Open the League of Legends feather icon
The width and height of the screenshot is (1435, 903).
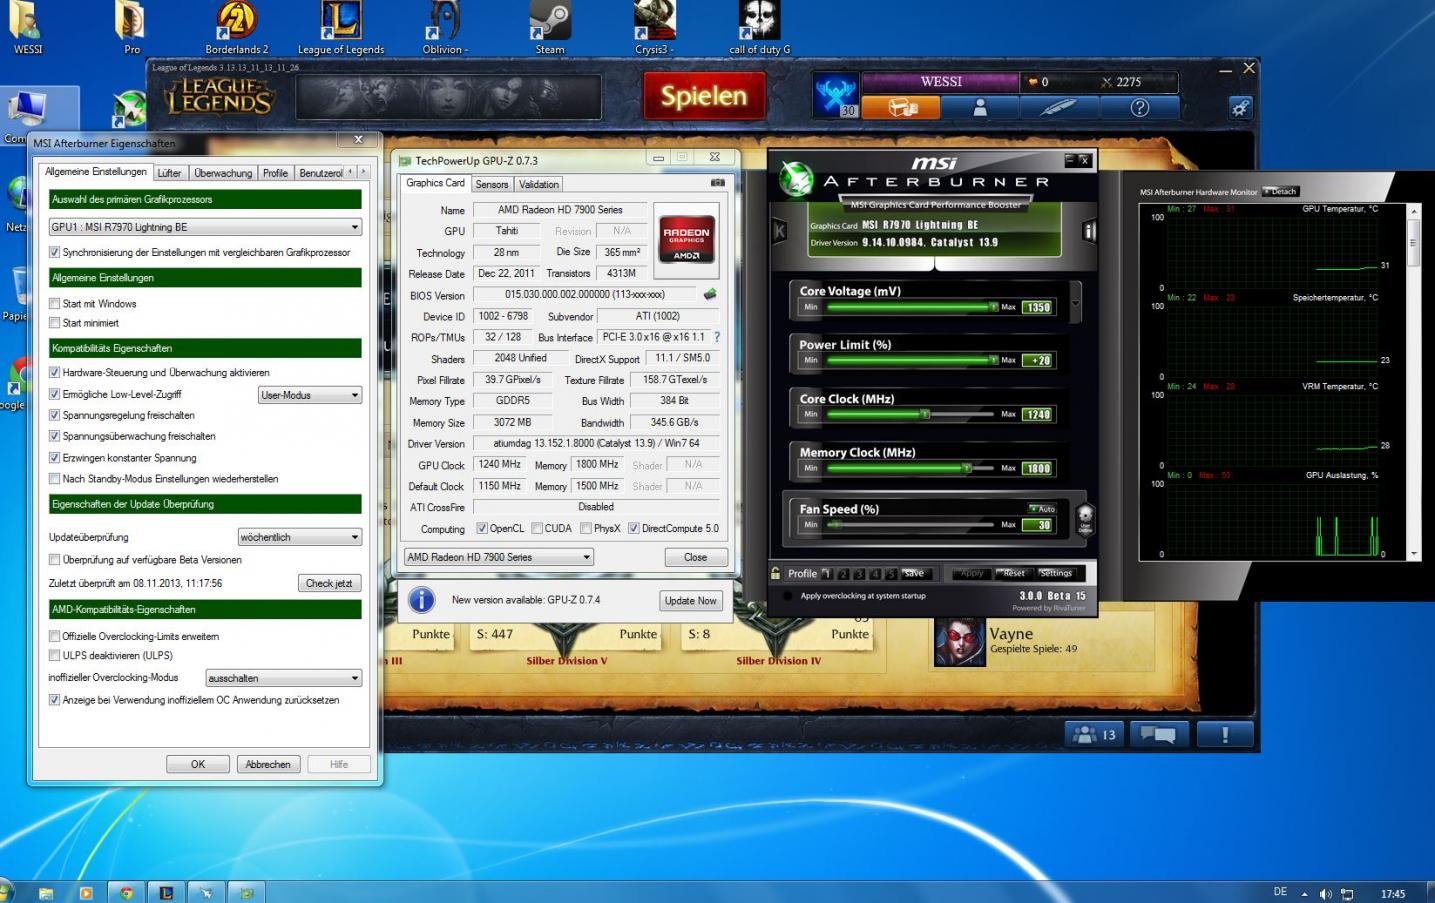click(1059, 107)
